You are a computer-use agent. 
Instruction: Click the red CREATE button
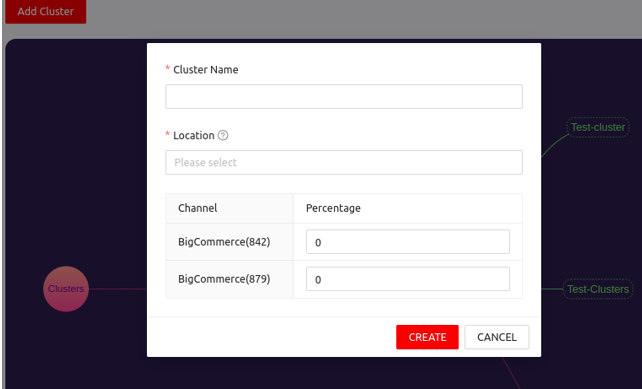click(427, 337)
